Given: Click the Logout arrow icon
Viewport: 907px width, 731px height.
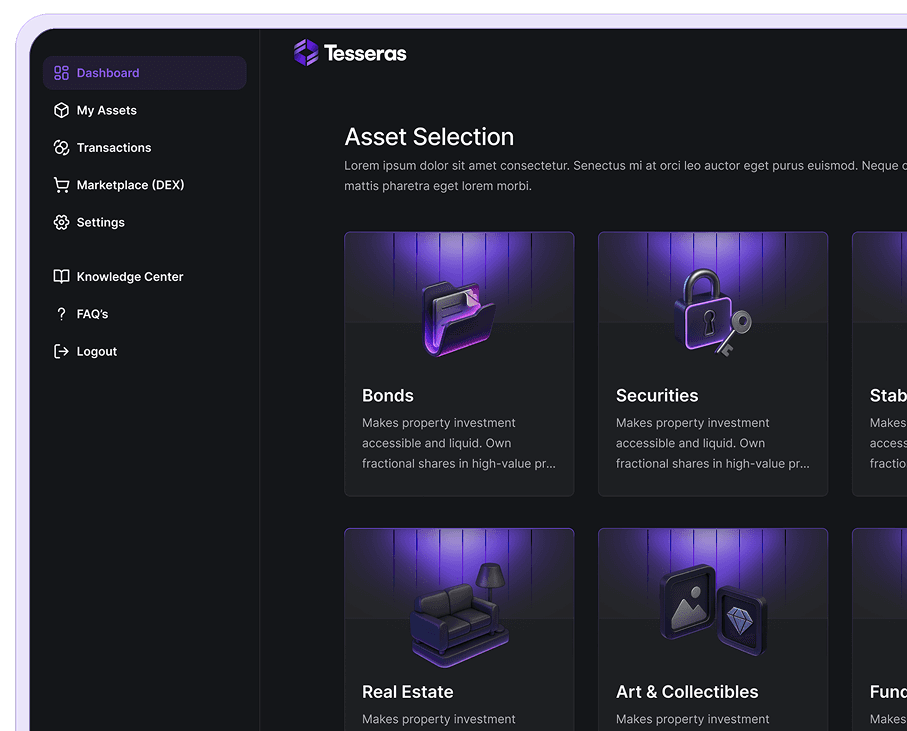Looking at the screenshot, I should click(60, 351).
